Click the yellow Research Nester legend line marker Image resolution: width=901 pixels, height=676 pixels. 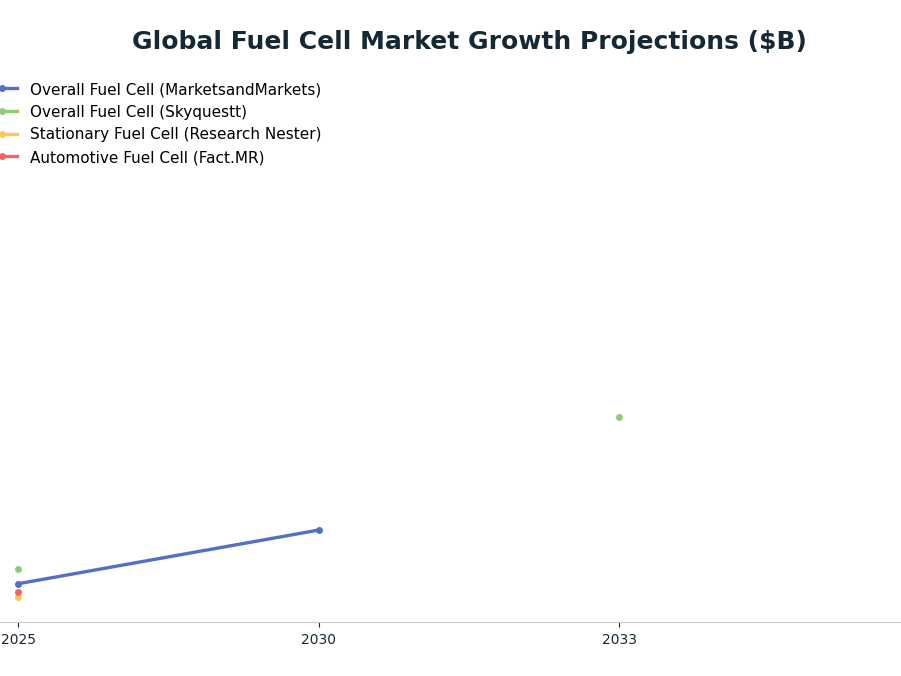[9, 135]
